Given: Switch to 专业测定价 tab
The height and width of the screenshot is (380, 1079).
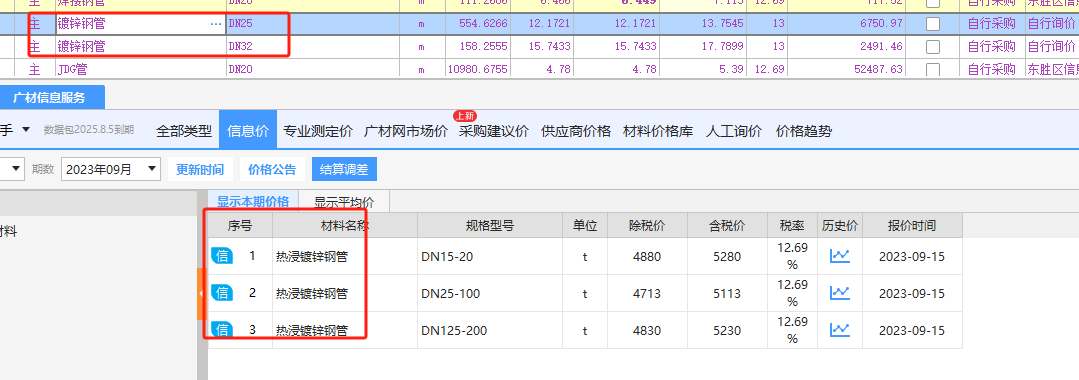Looking at the screenshot, I should pos(318,131).
